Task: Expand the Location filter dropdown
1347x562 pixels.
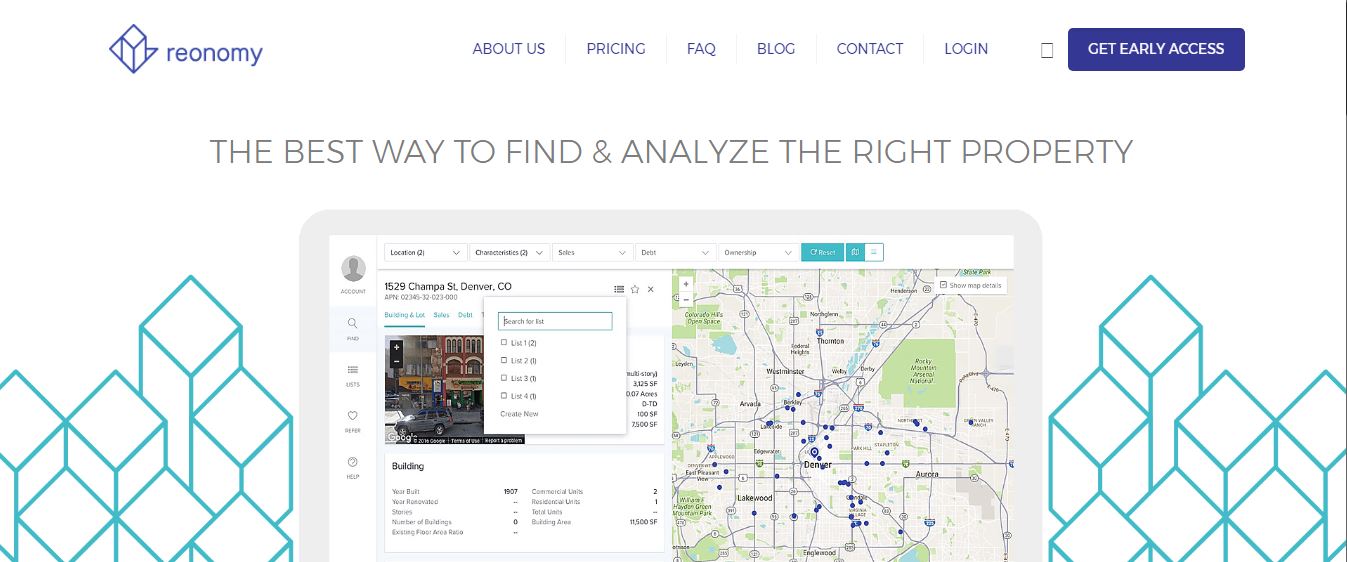Action: click(x=426, y=253)
